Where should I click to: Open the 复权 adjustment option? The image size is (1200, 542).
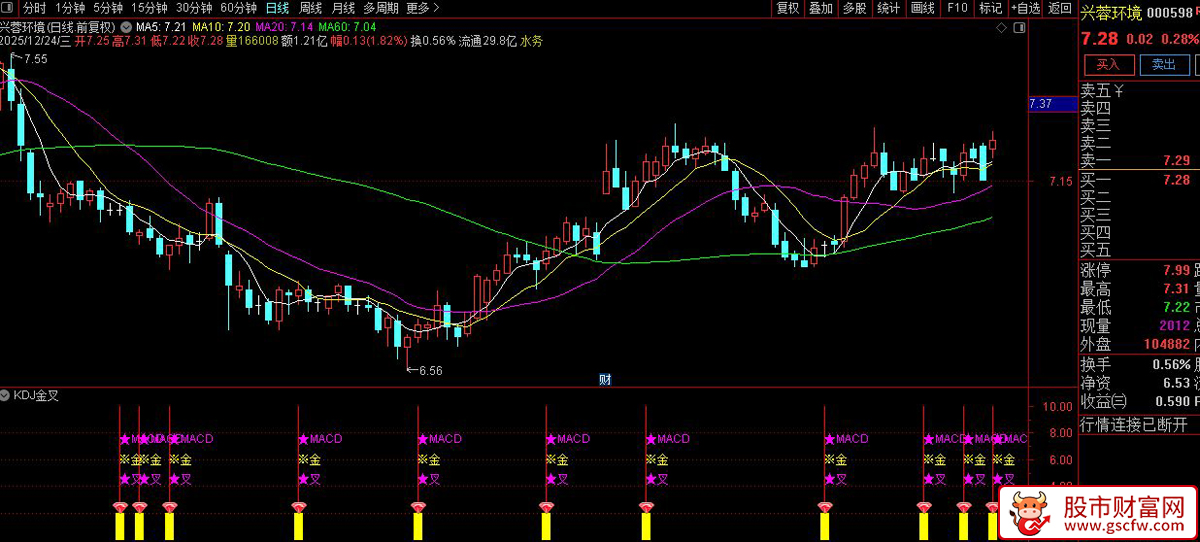click(x=788, y=8)
